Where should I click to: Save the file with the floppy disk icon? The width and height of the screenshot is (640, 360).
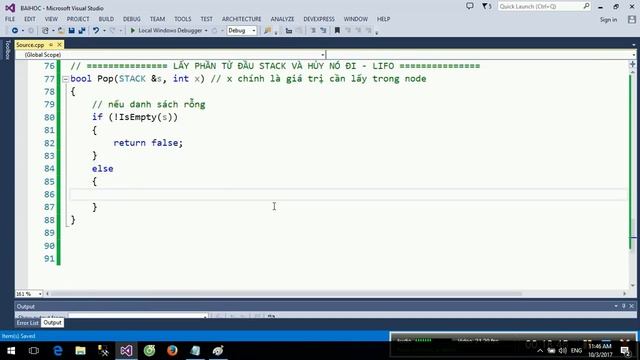[71, 31]
